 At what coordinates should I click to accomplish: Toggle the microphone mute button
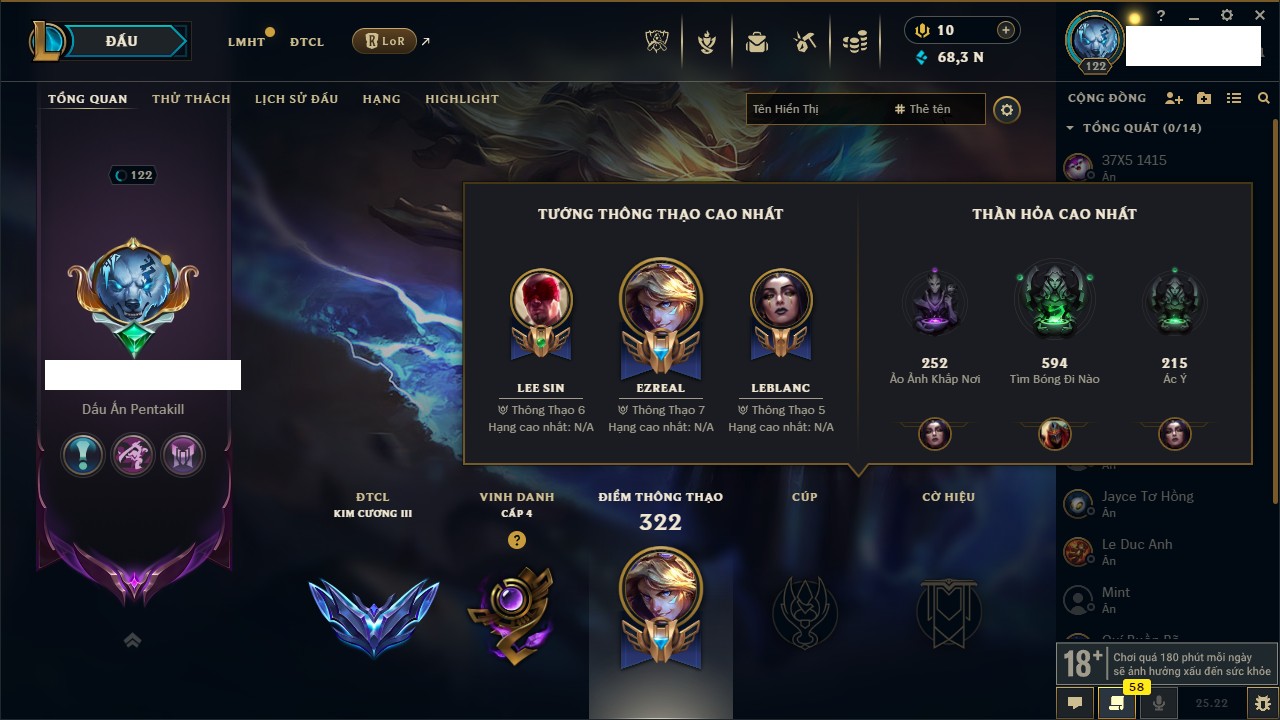(x=1159, y=703)
